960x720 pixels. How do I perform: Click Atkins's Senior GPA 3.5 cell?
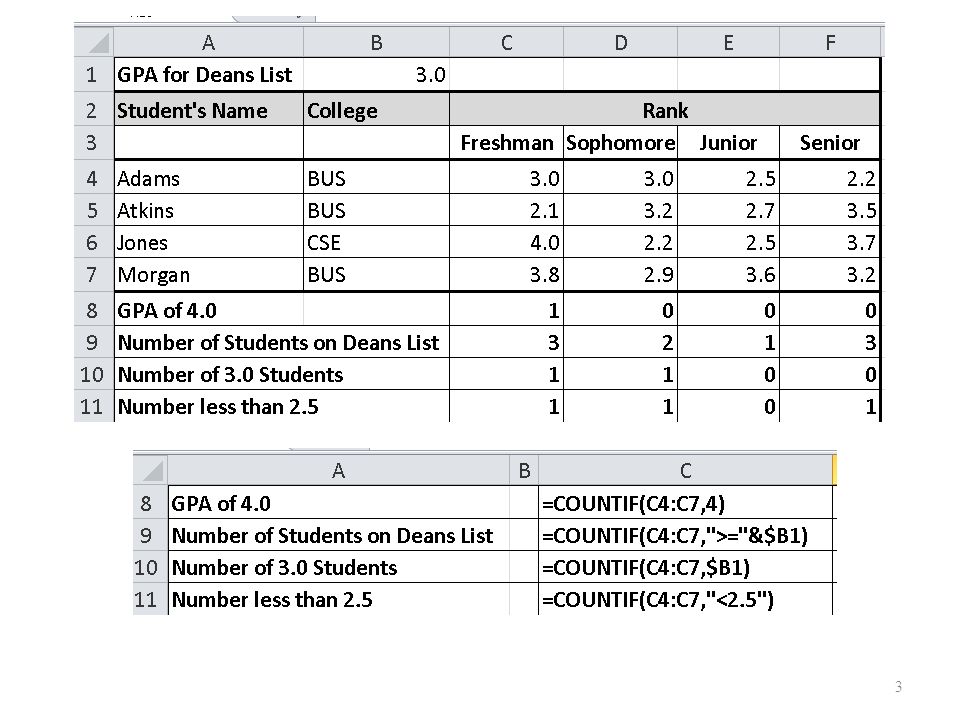pos(830,211)
